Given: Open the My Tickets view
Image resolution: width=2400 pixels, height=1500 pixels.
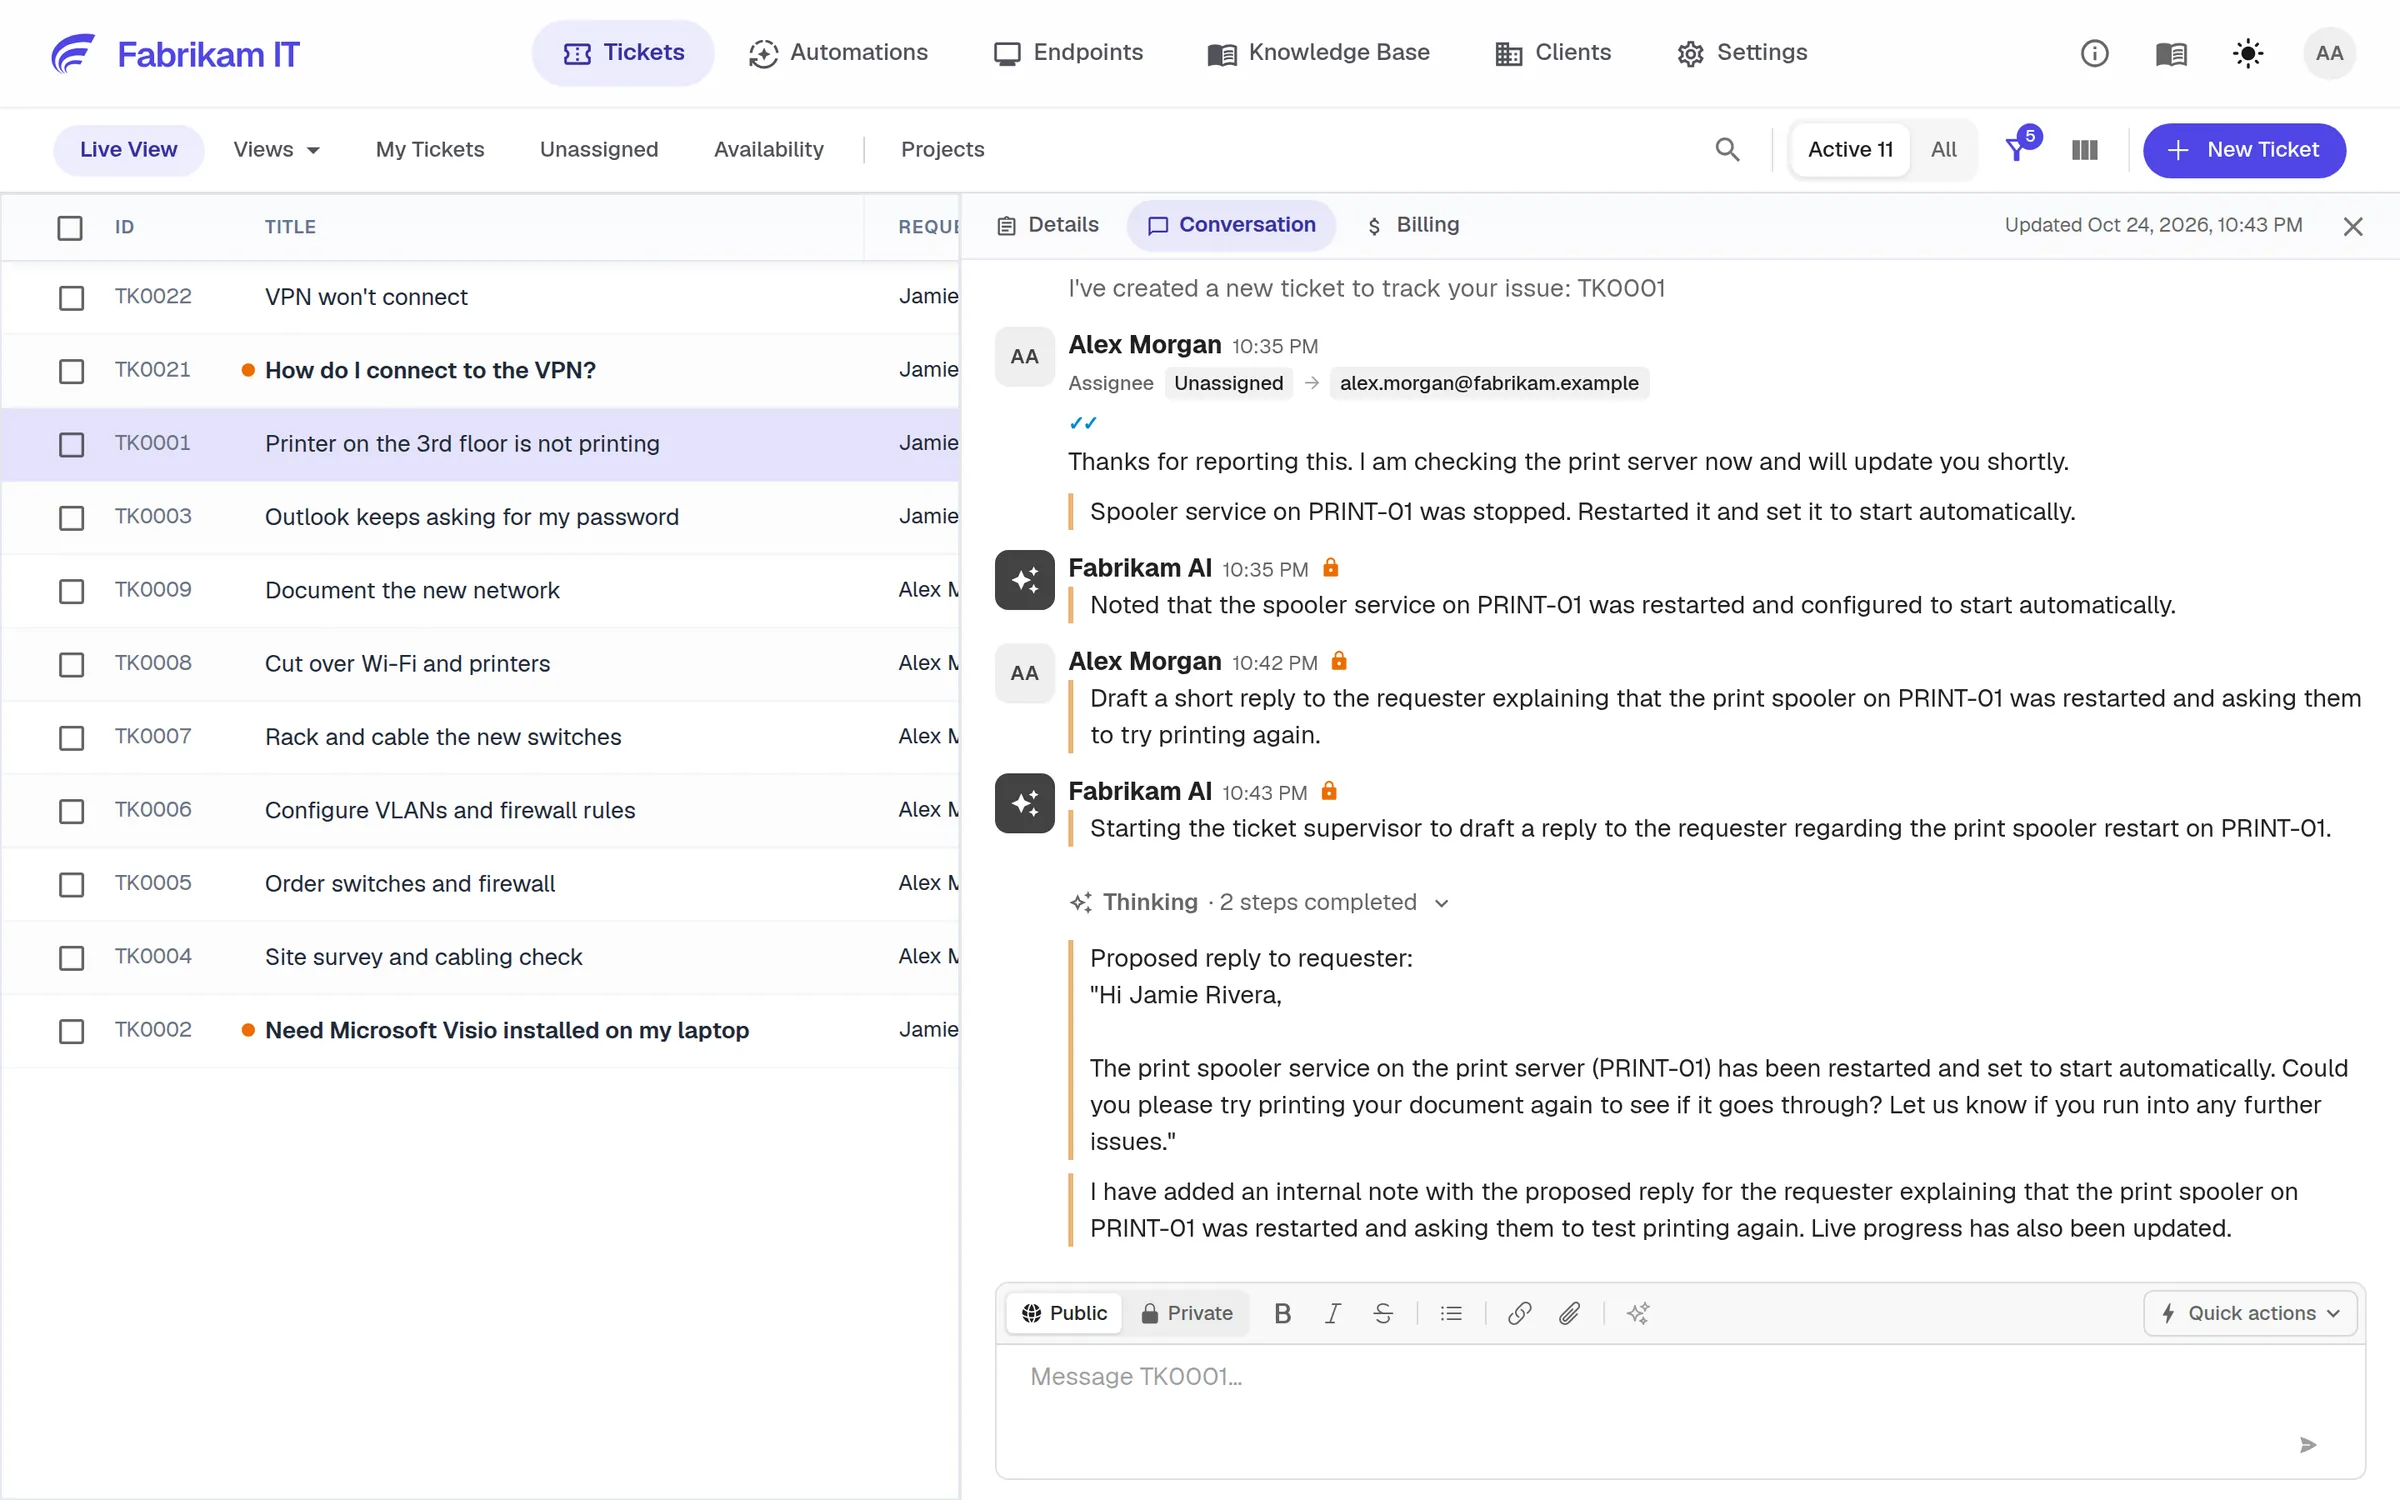Looking at the screenshot, I should click(x=430, y=150).
